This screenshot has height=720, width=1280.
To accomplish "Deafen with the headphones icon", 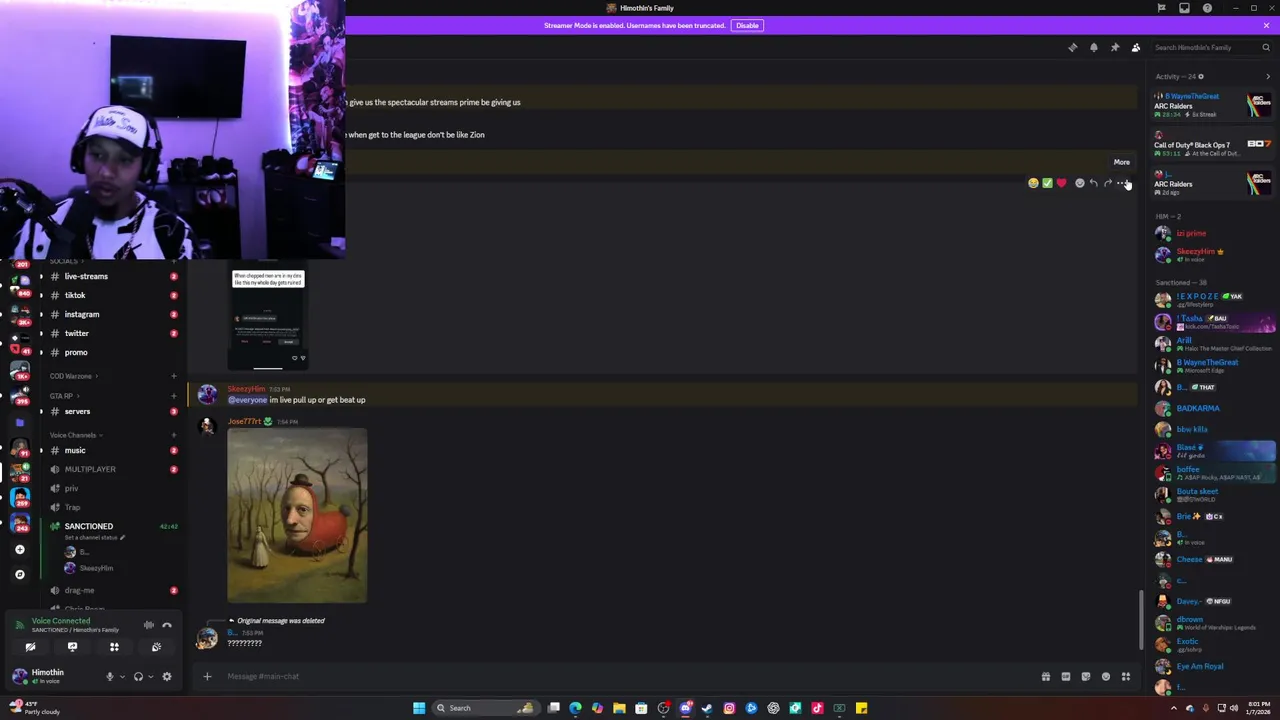I will (138, 677).
